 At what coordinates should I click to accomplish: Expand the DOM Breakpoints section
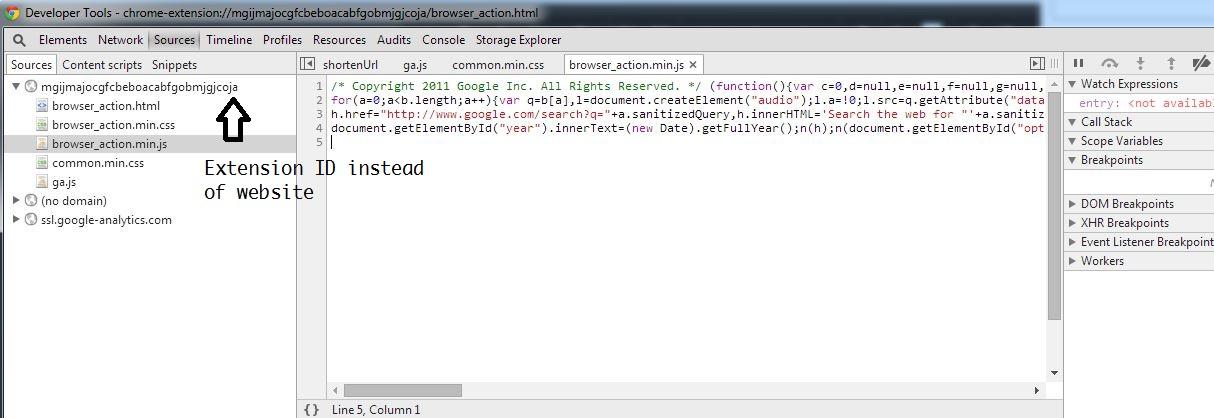click(1072, 204)
